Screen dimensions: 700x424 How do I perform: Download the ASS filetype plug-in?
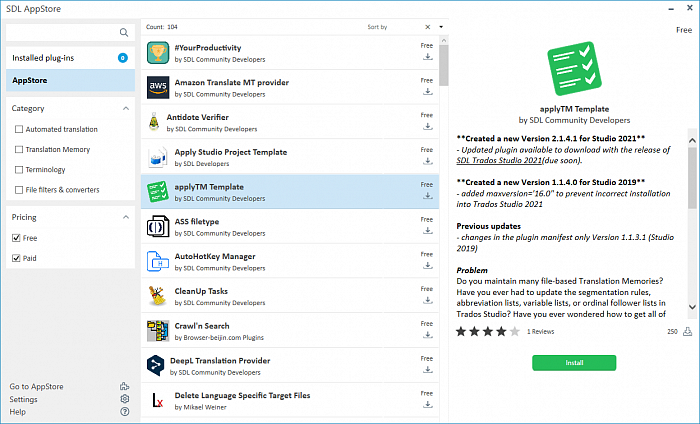(428, 231)
